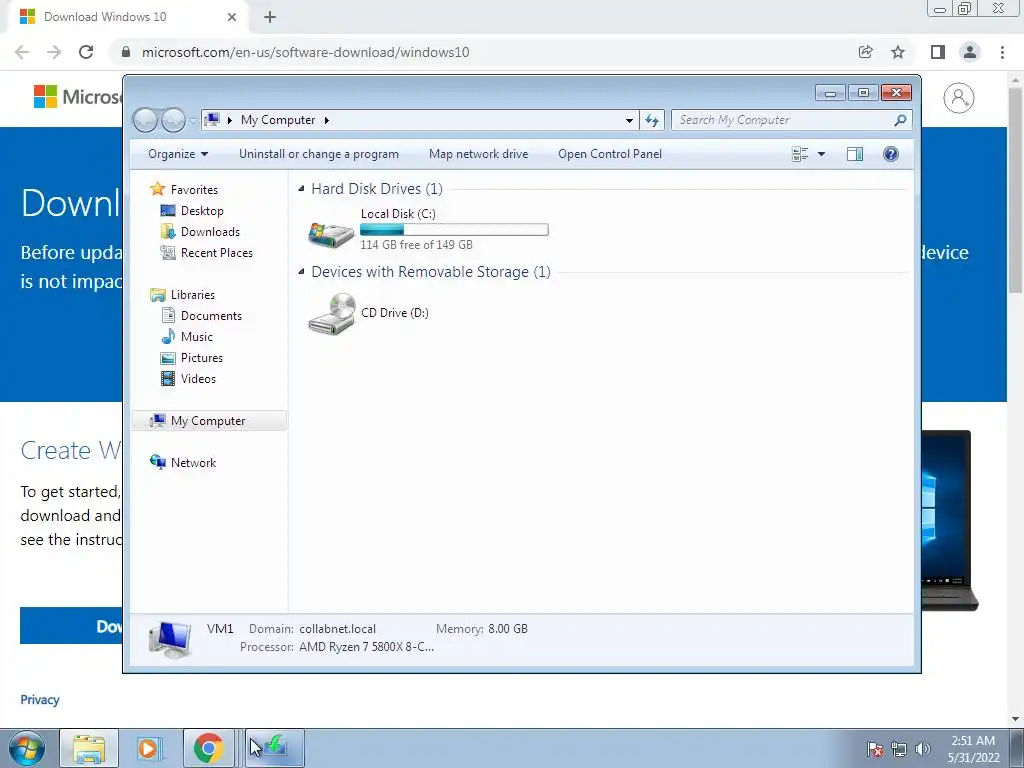This screenshot has width=1024, height=768.
Task: Switch to Chrome from taskbar
Action: click(208, 748)
